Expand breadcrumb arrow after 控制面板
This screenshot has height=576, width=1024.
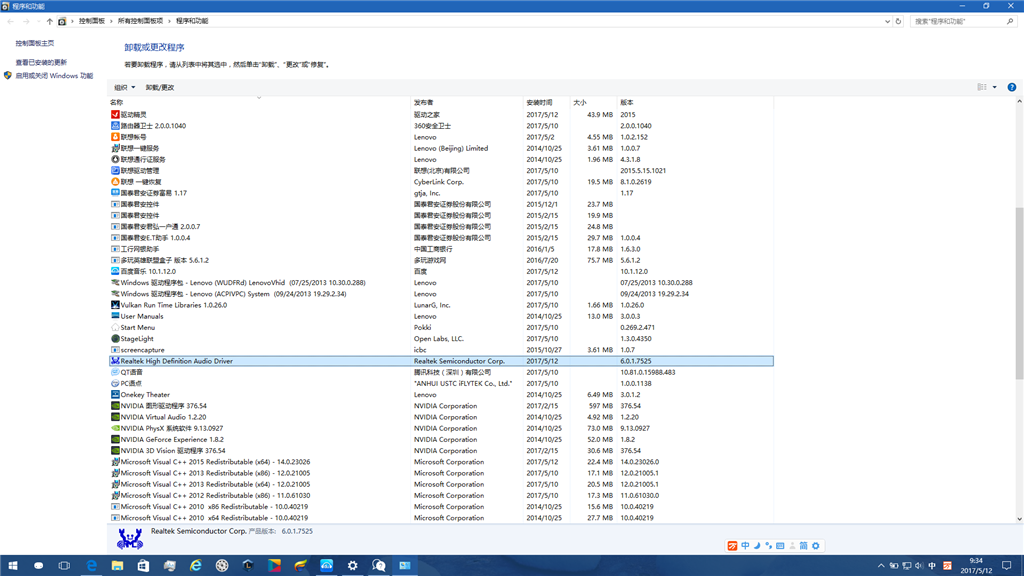pyautogui.click(x=112, y=21)
